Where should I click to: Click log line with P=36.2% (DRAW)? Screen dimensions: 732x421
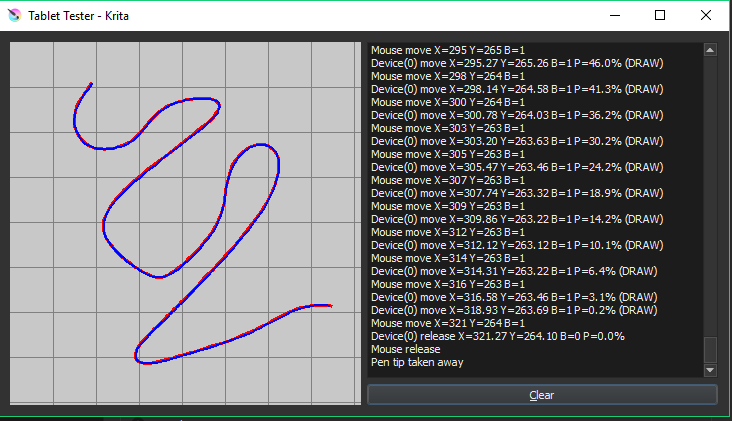coord(517,115)
